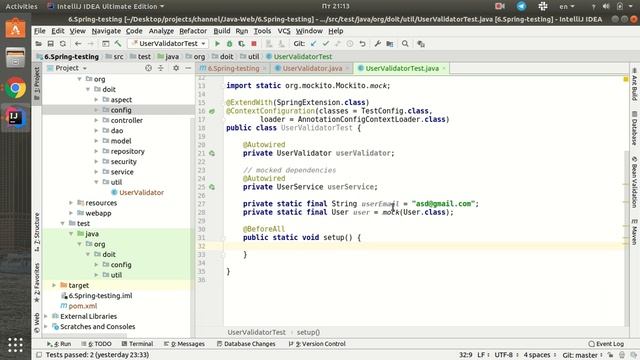Image resolution: width=640 pixels, height=360 pixels.
Task: Open the 4 spaces indent selector
Action: tap(539, 355)
